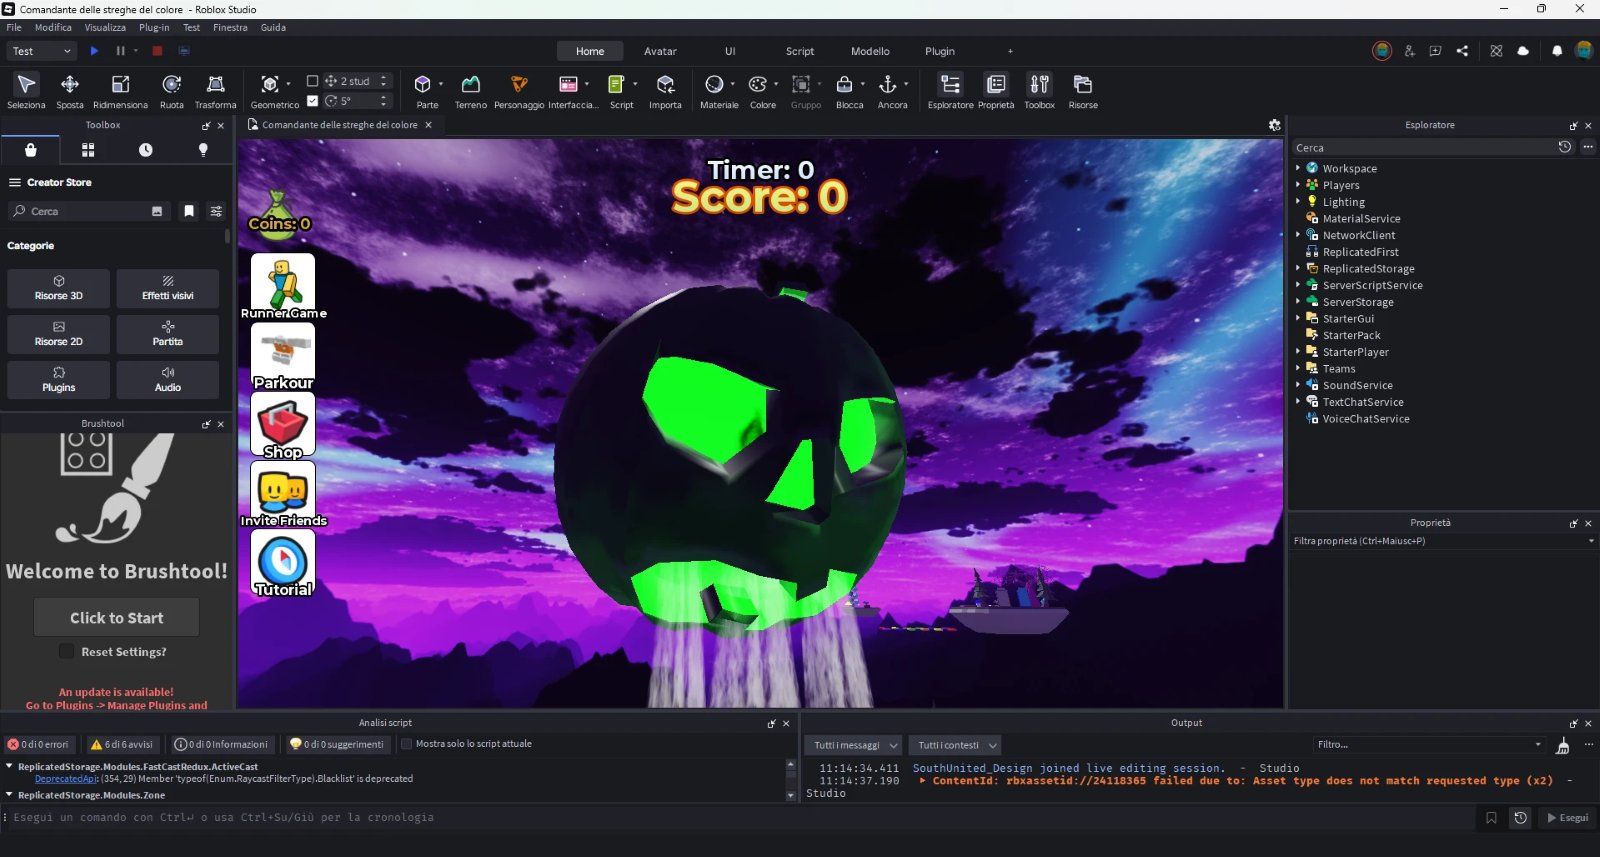The image size is (1600, 857).
Task: Open the Importa import tool
Action: (x=665, y=91)
